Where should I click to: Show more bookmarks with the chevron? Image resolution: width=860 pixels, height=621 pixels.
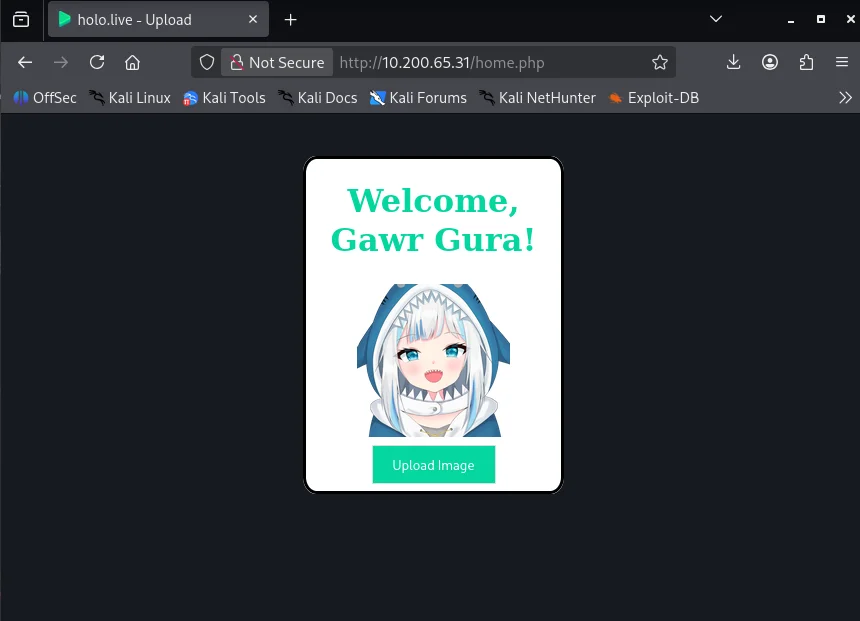coord(845,97)
